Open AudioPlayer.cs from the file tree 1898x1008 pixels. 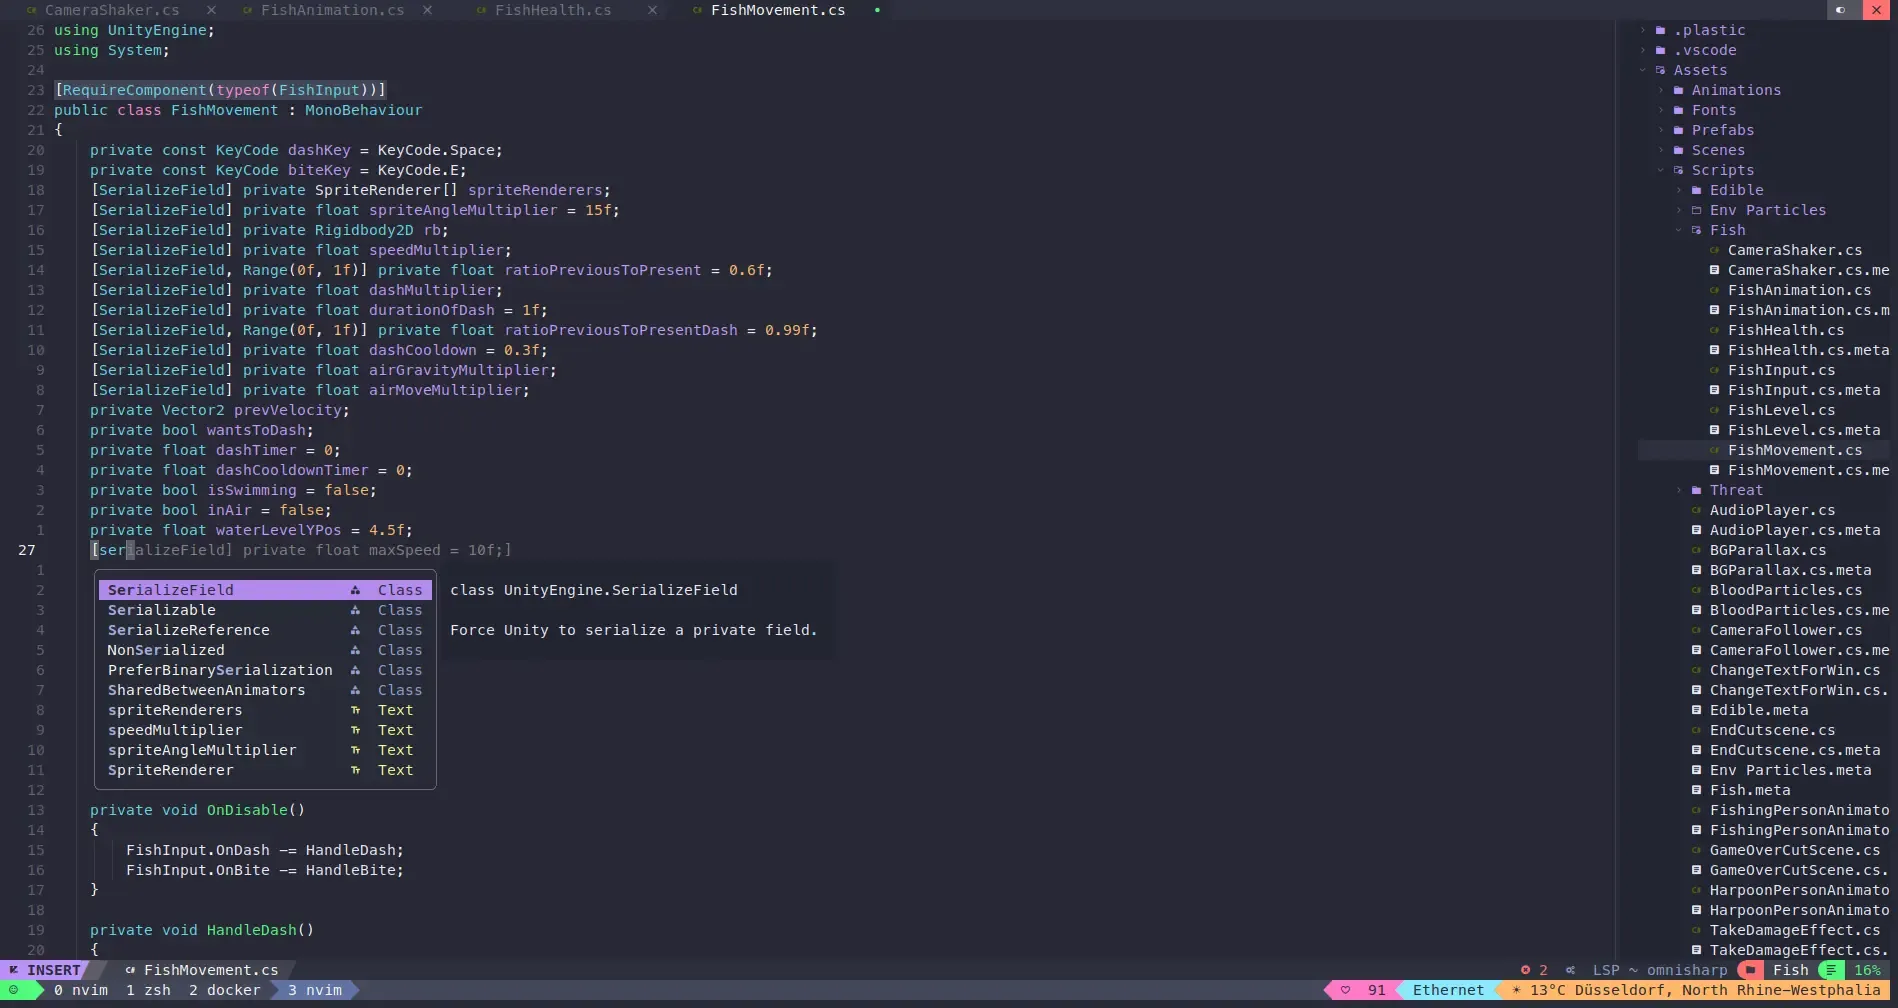(1772, 510)
